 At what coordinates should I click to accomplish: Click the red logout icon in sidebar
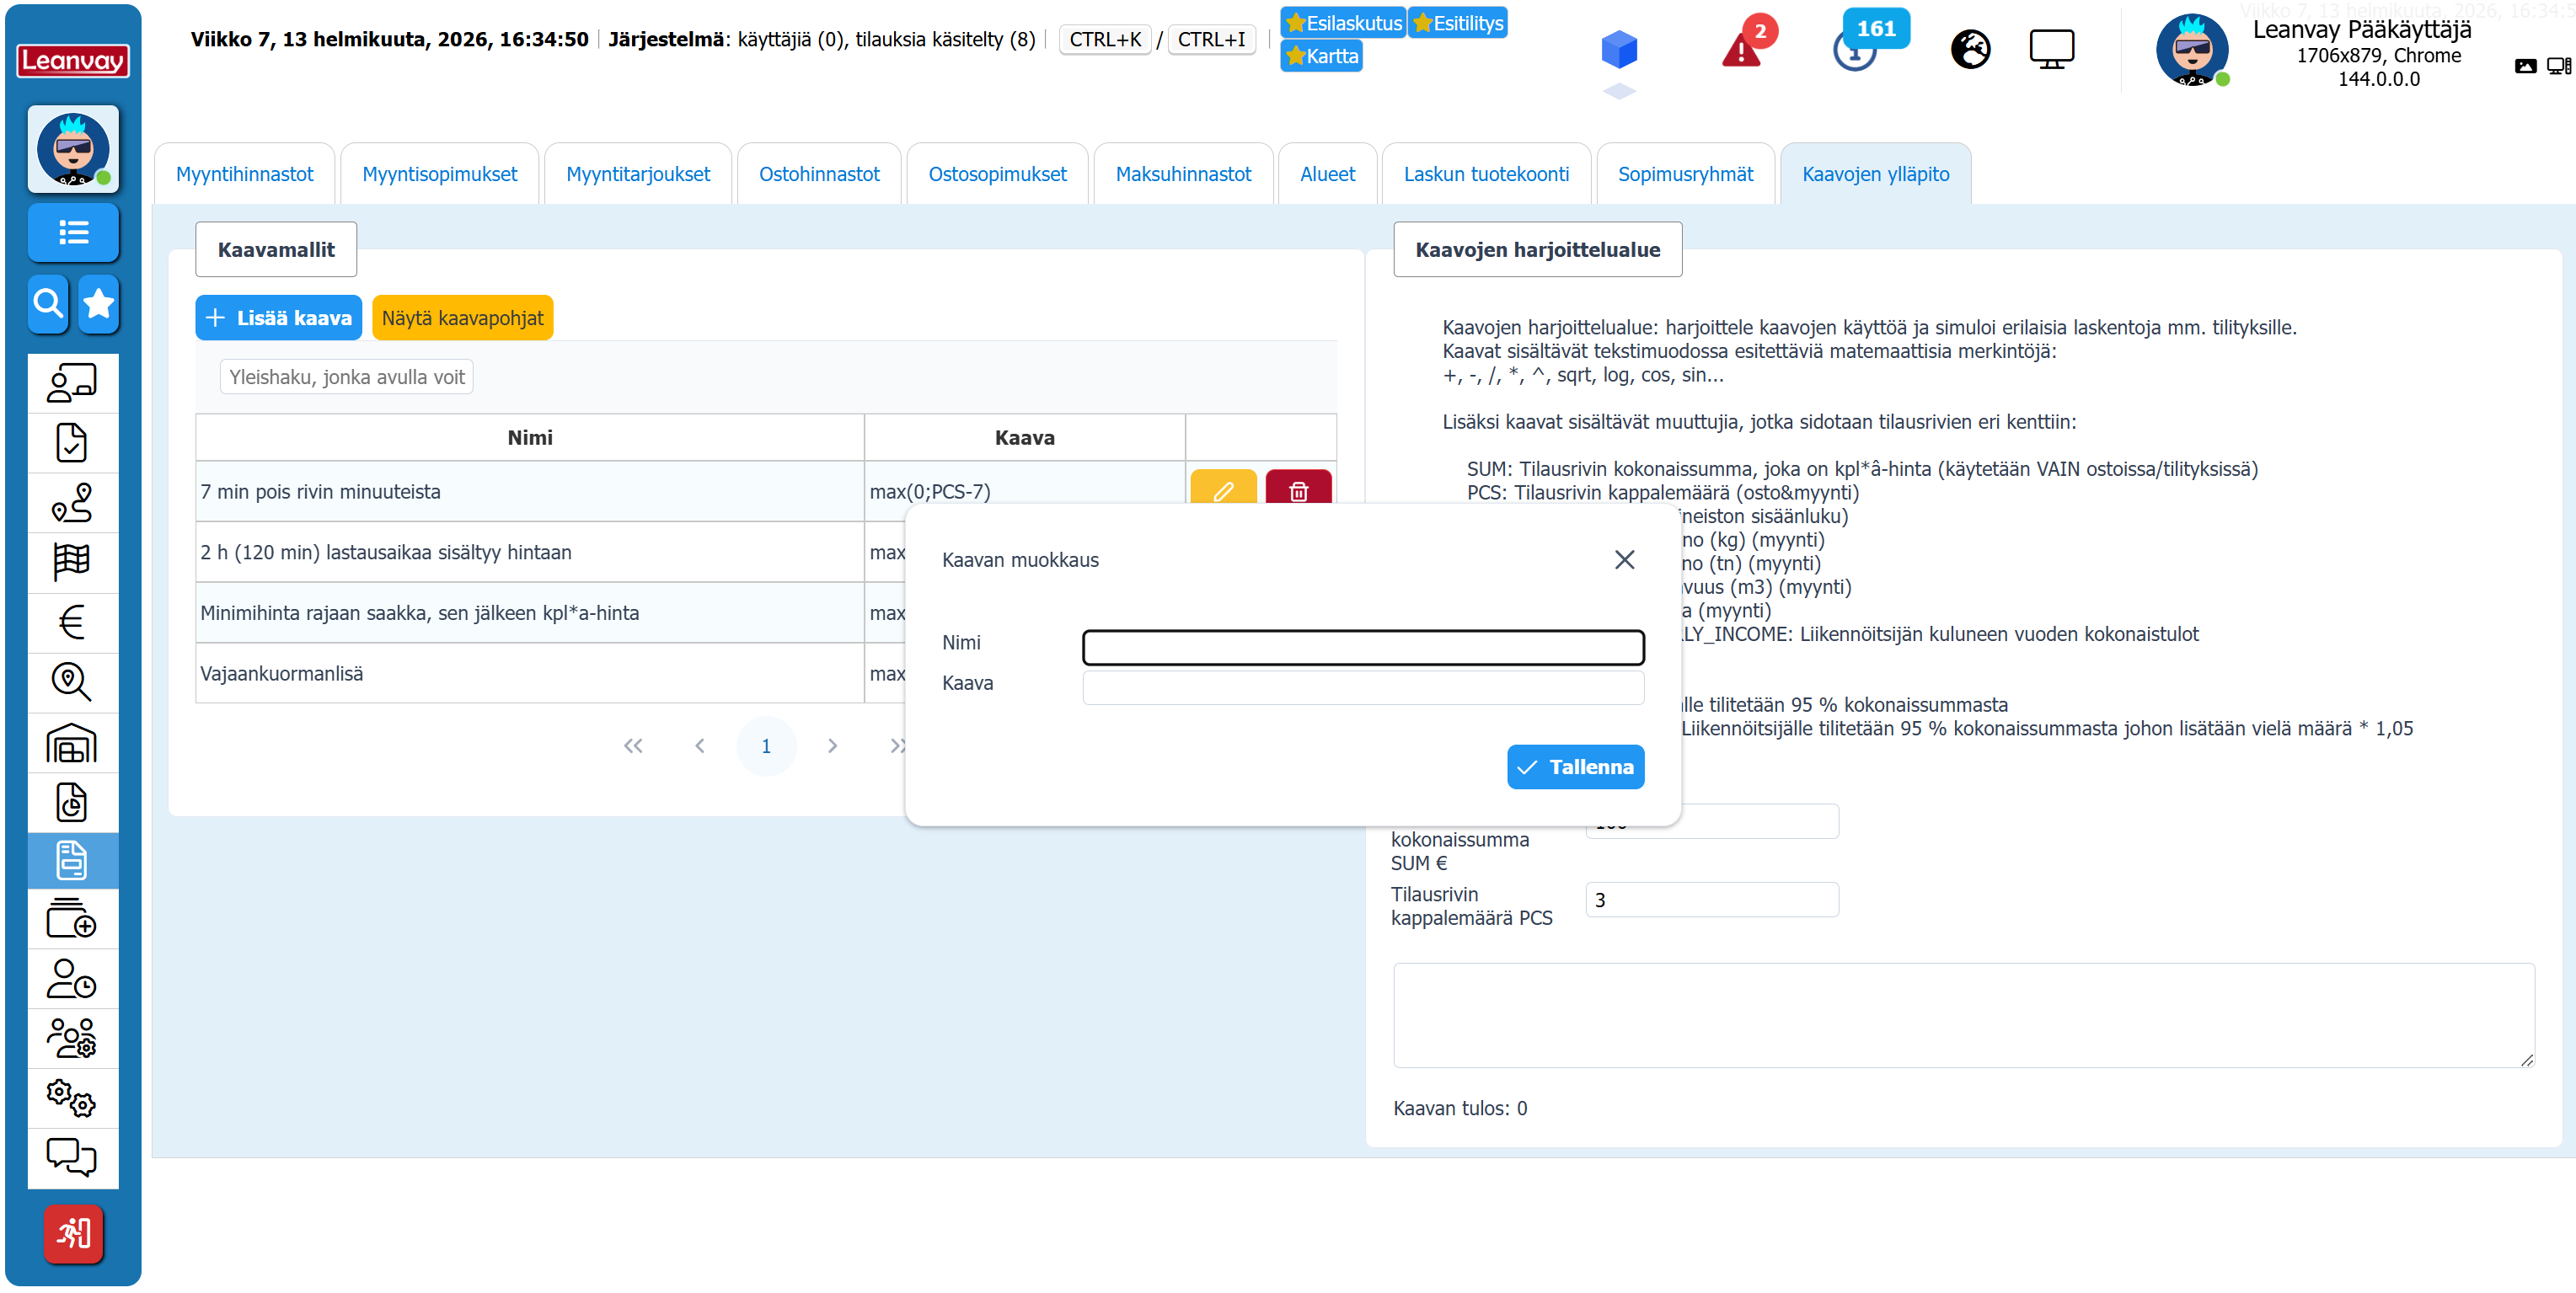72,1232
